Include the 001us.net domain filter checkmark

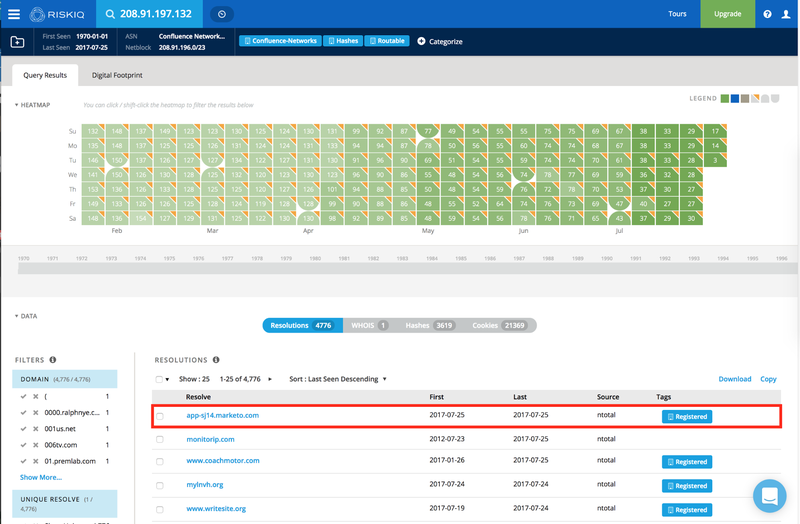(x=23, y=429)
